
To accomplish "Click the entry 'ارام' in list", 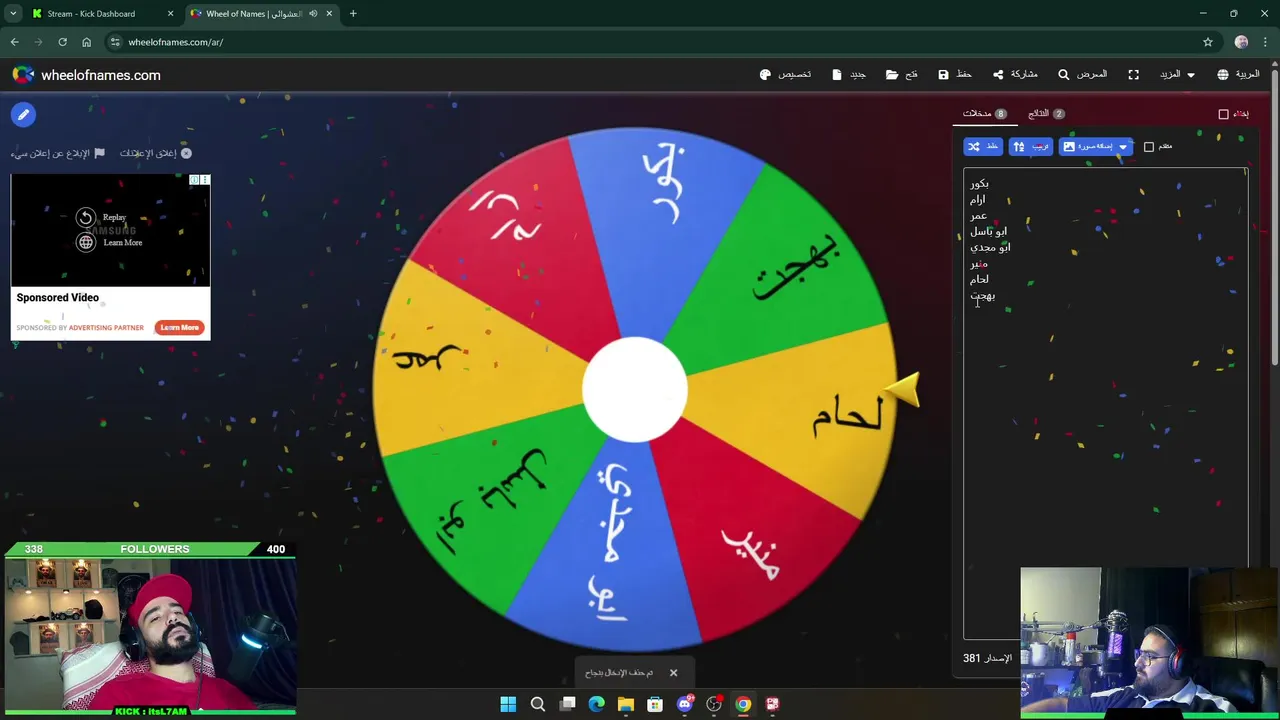I will coord(978,200).
